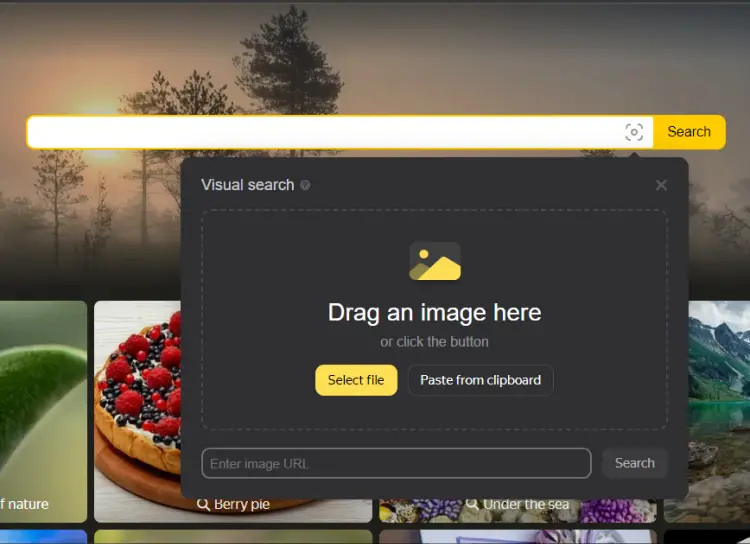Open the green leaf nature thumbnail
750x544 pixels.
(x=43, y=411)
